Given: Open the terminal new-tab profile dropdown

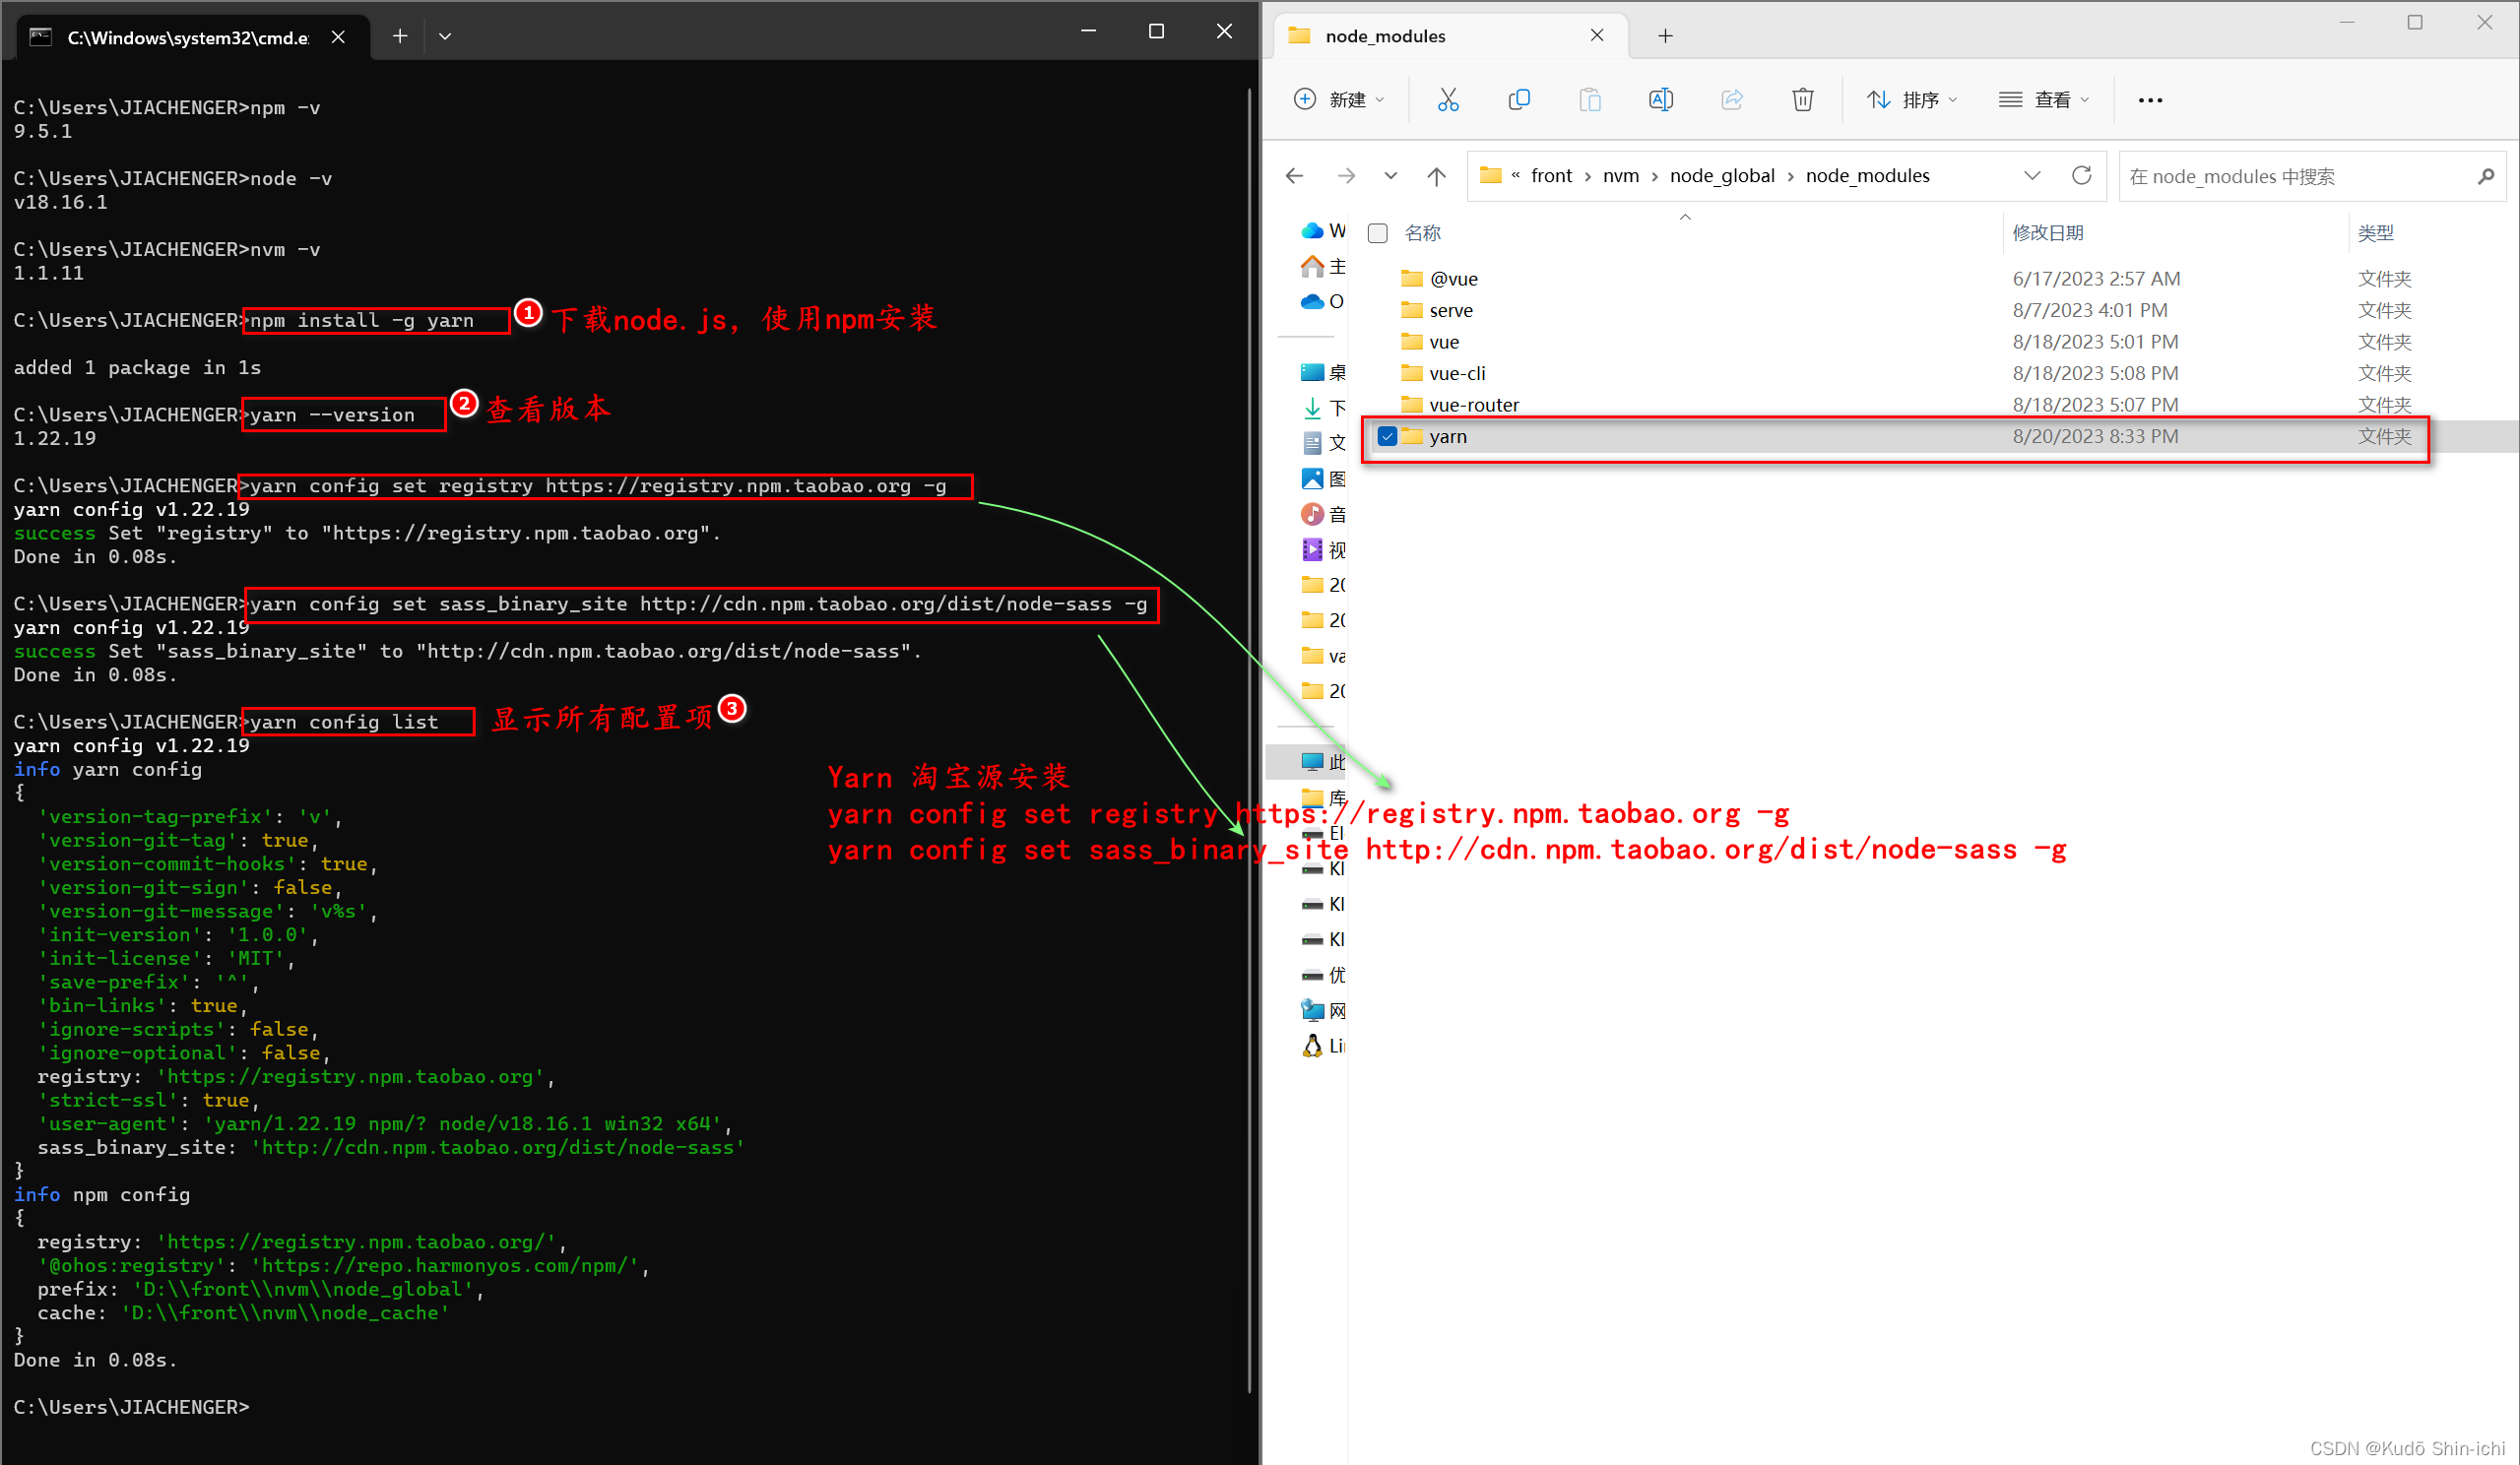Looking at the screenshot, I should tap(445, 36).
